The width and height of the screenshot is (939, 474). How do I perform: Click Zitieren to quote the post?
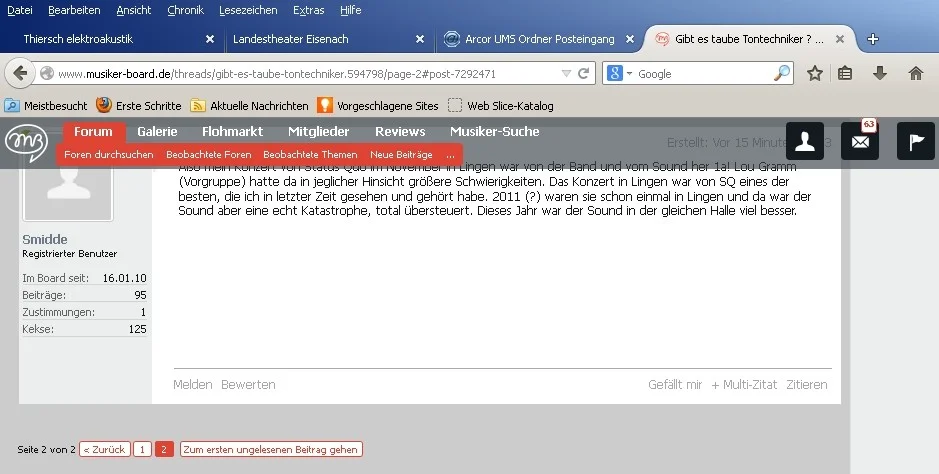(807, 385)
